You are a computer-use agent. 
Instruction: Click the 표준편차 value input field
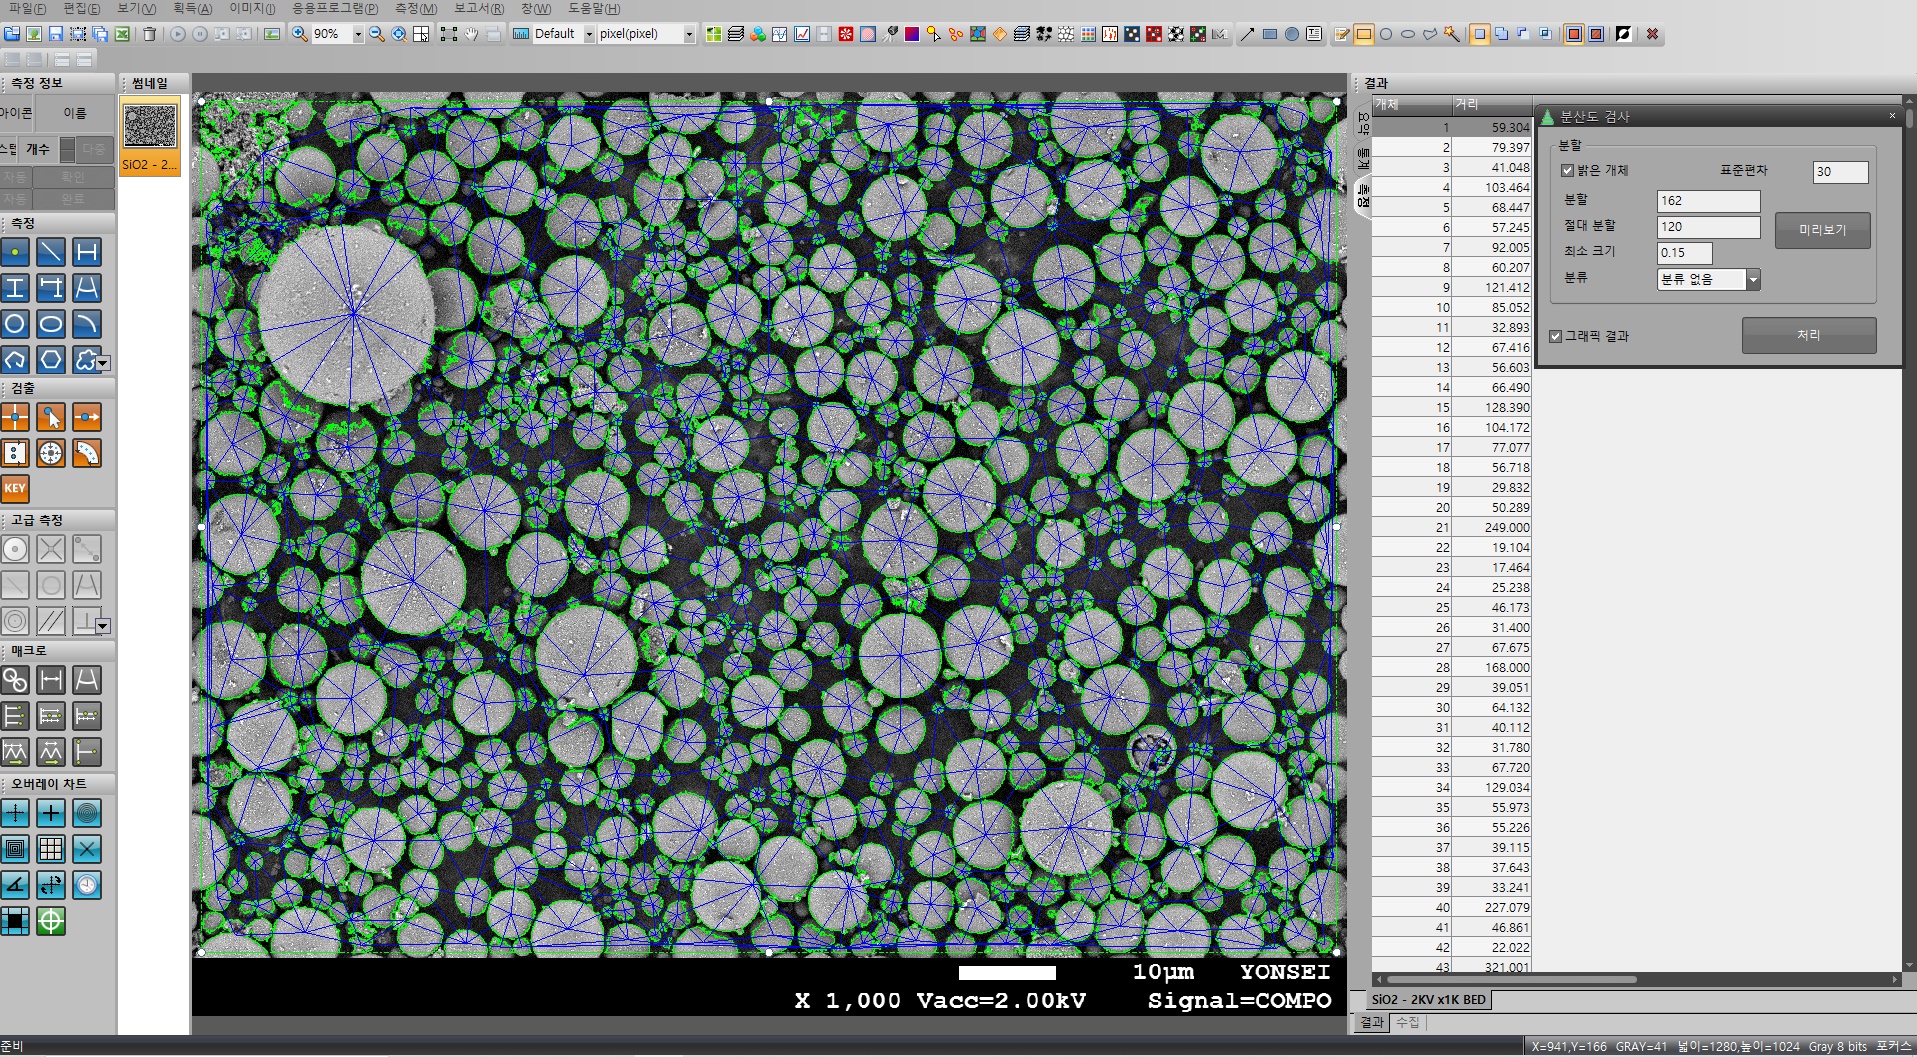pyautogui.click(x=1840, y=172)
